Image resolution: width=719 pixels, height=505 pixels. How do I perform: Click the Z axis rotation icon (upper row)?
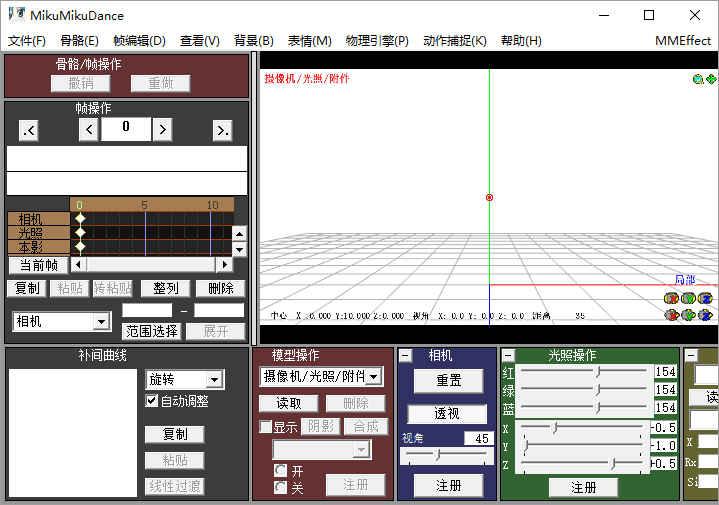pos(706,299)
